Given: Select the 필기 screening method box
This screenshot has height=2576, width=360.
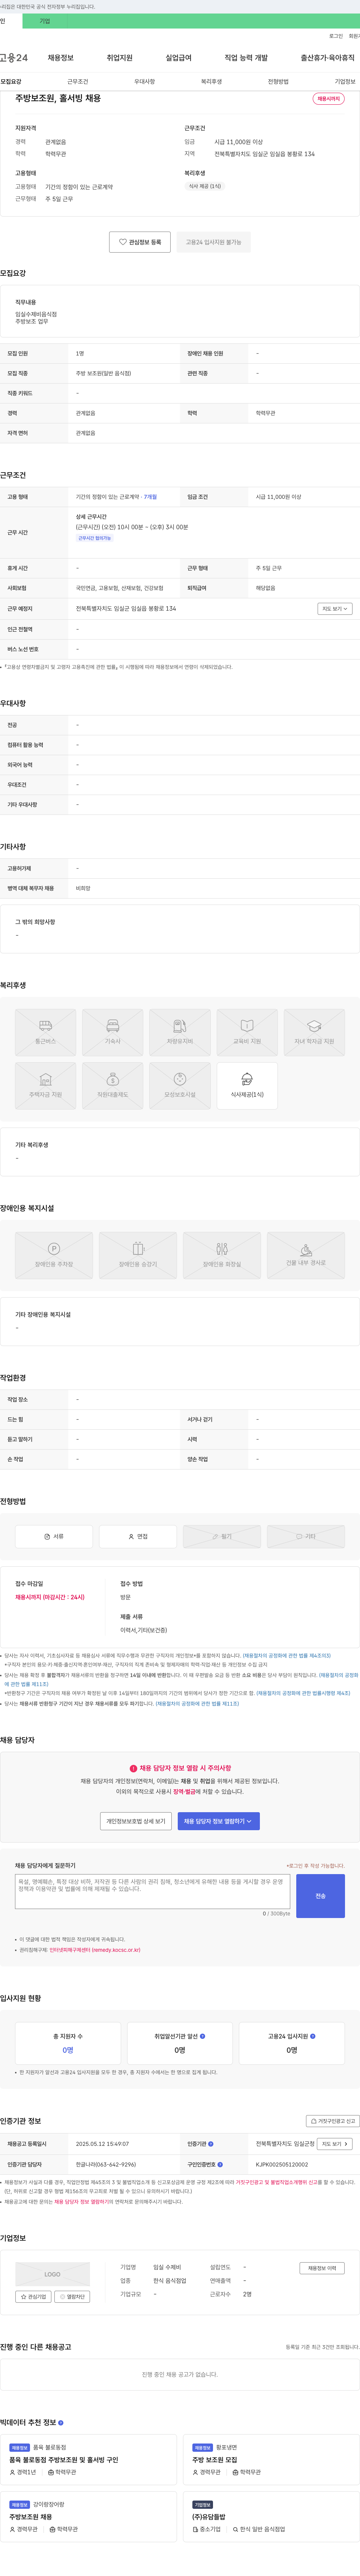Looking at the screenshot, I should click(x=222, y=1537).
